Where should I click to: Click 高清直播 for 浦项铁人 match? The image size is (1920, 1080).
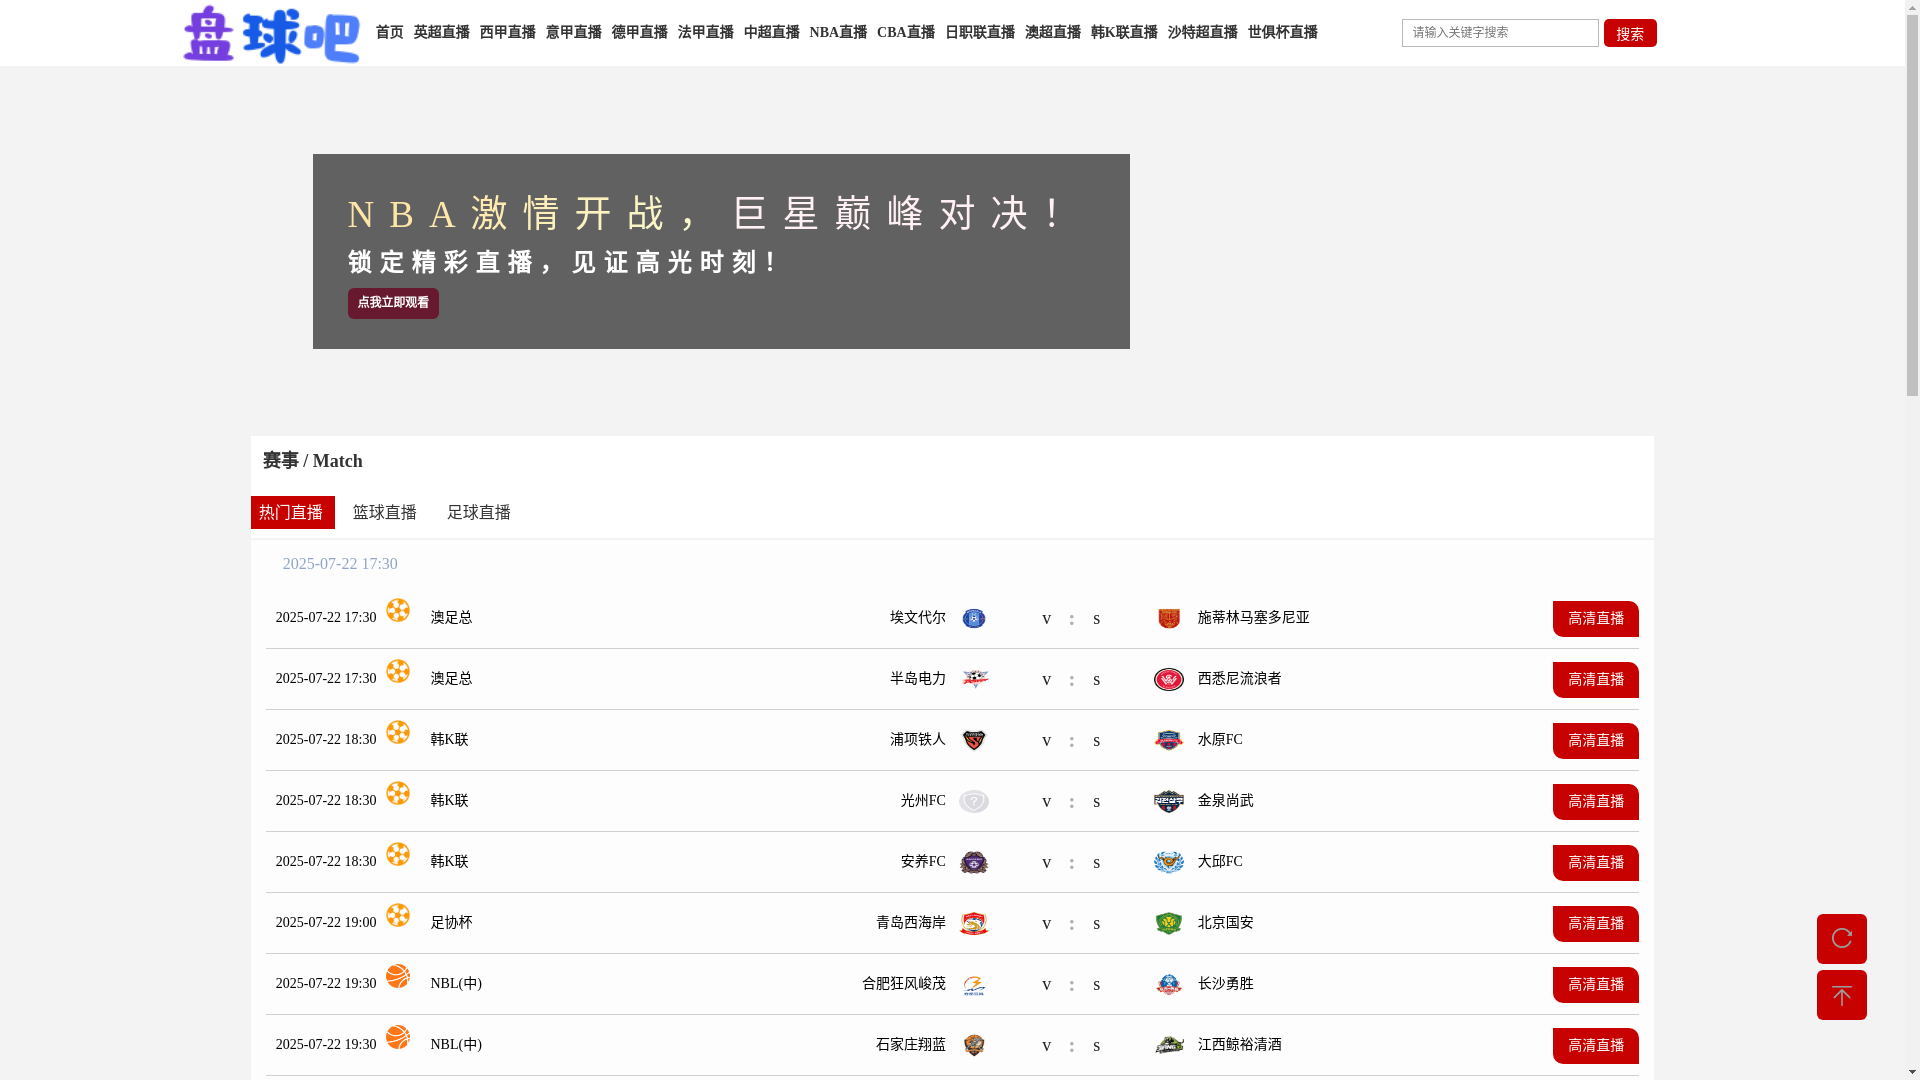pos(1595,741)
